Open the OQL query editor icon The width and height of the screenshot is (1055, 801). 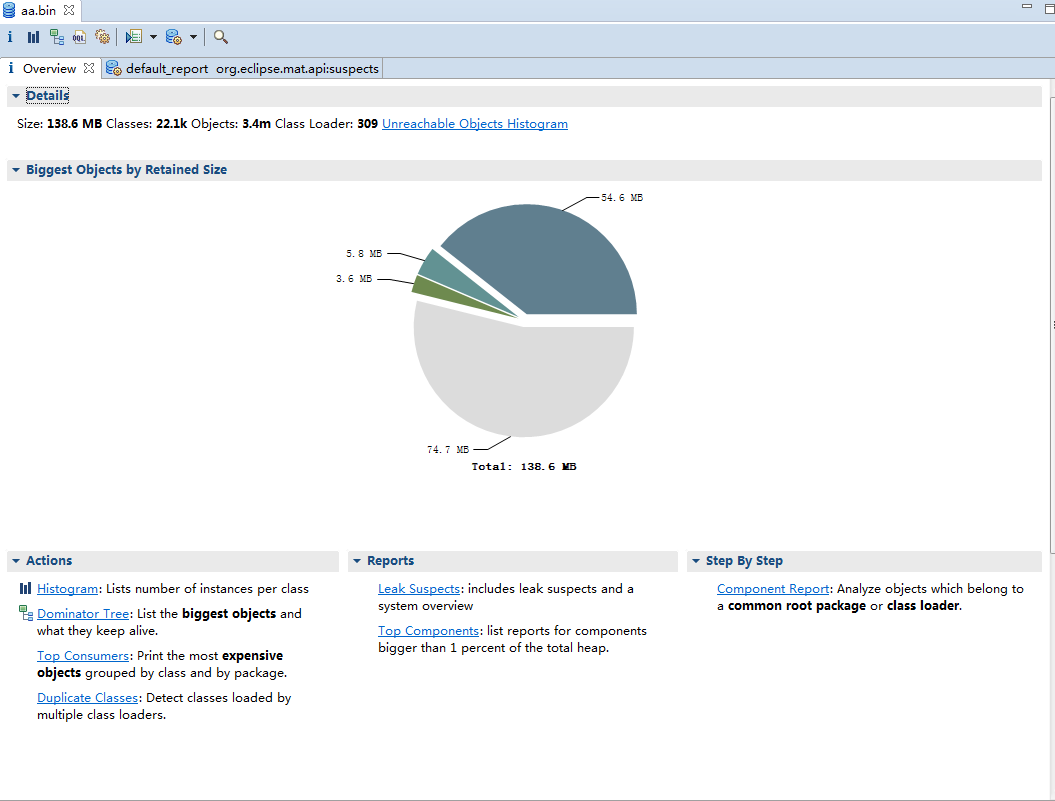coord(79,37)
